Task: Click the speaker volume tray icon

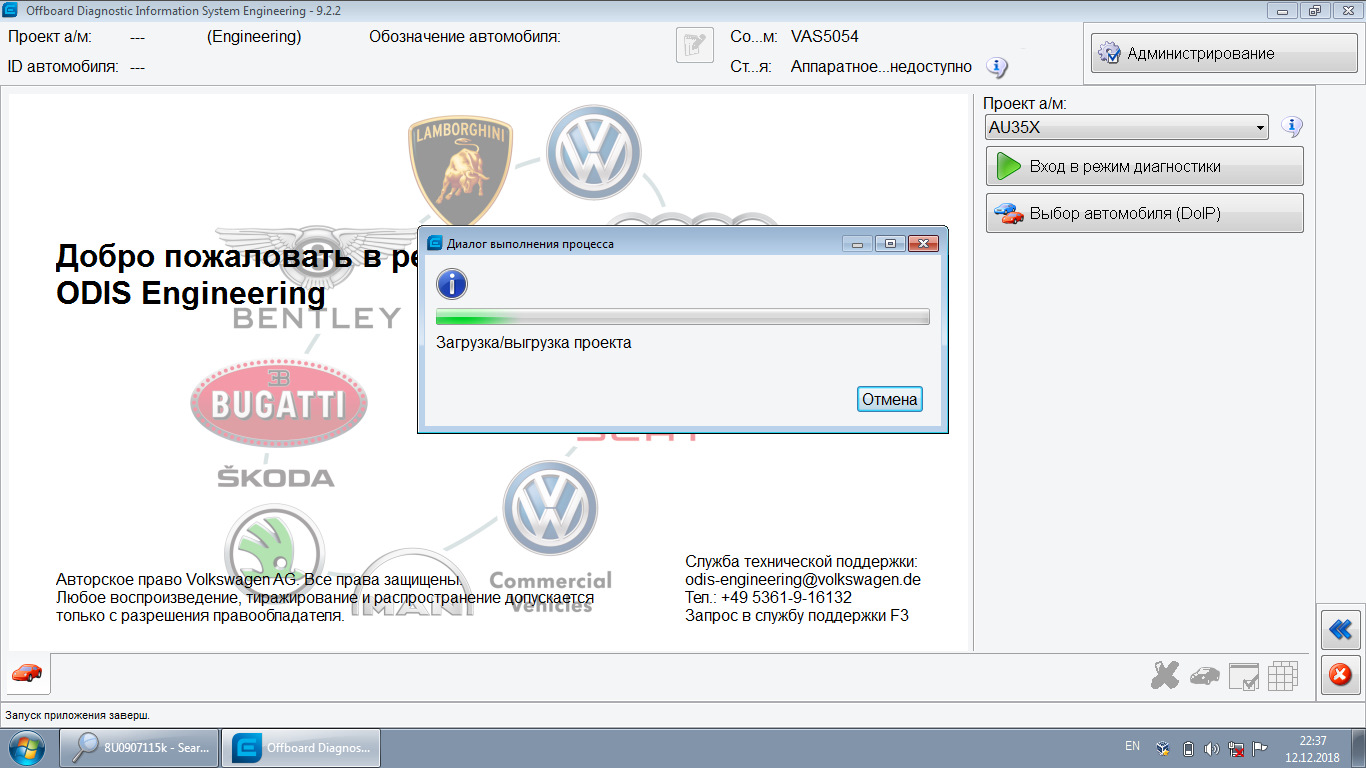Action: (1212, 748)
